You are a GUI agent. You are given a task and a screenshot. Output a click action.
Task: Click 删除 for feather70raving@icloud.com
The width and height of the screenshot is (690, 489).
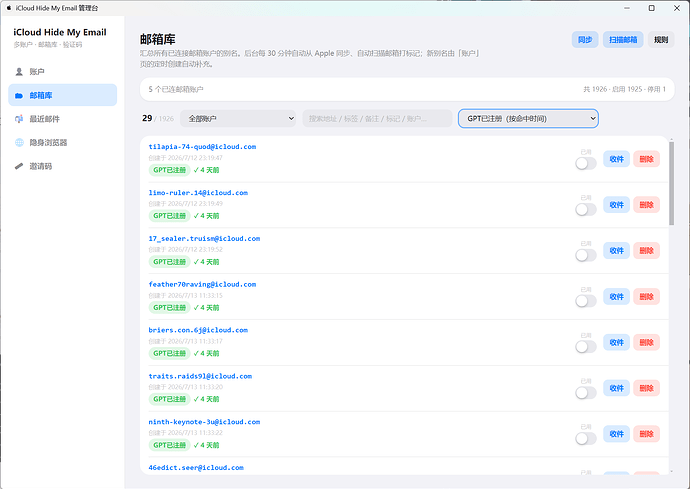click(x=646, y=297)
